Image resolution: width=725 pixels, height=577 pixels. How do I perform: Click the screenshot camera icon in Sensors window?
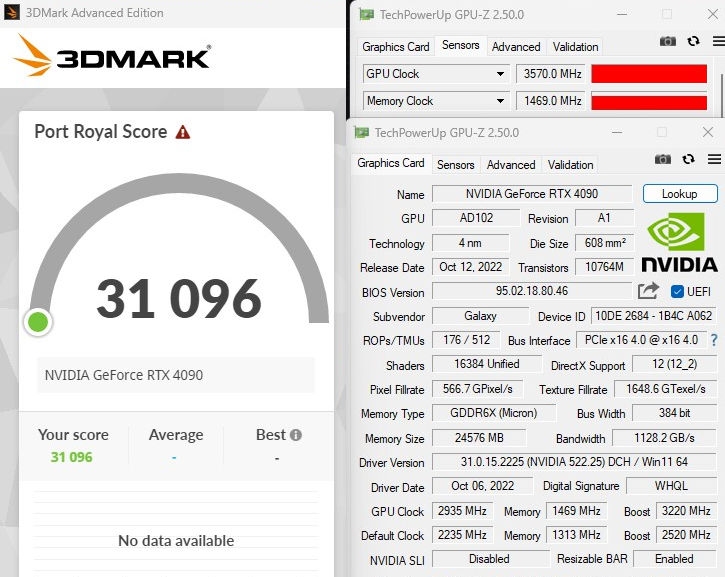(668, 41)
